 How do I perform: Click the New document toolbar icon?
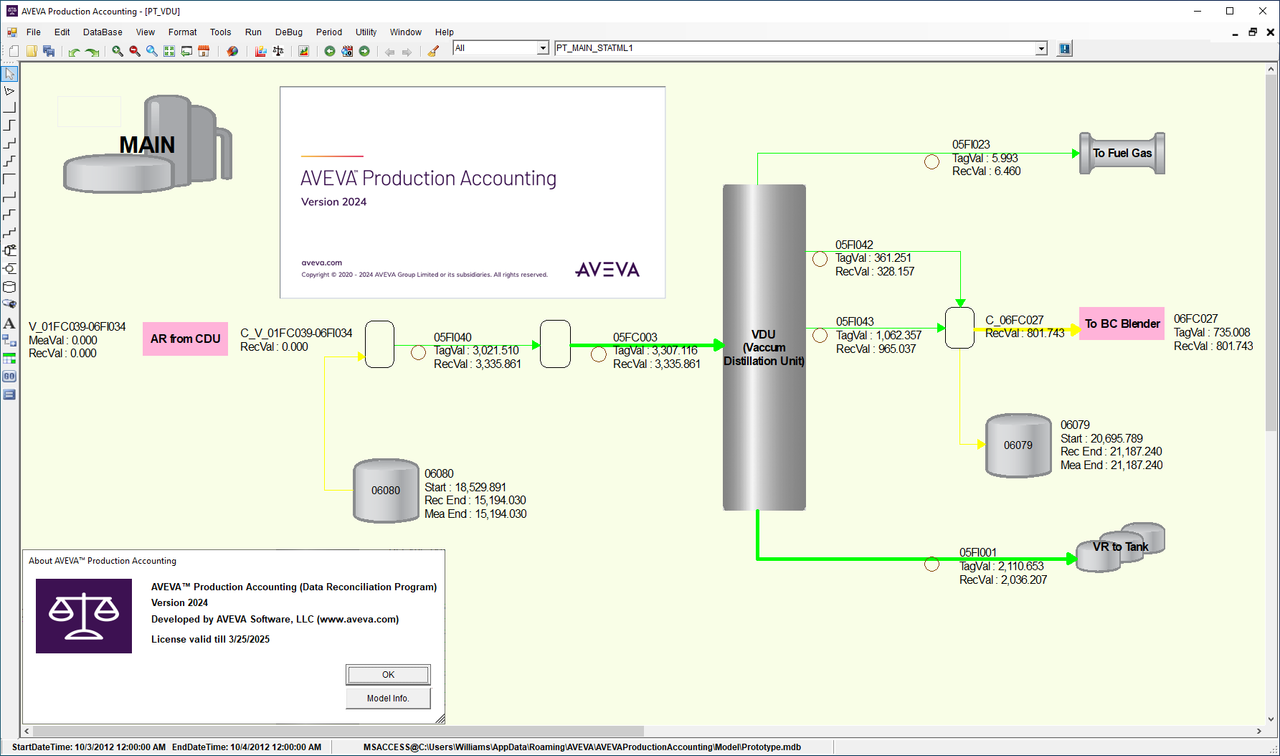(x=14, y=51)
